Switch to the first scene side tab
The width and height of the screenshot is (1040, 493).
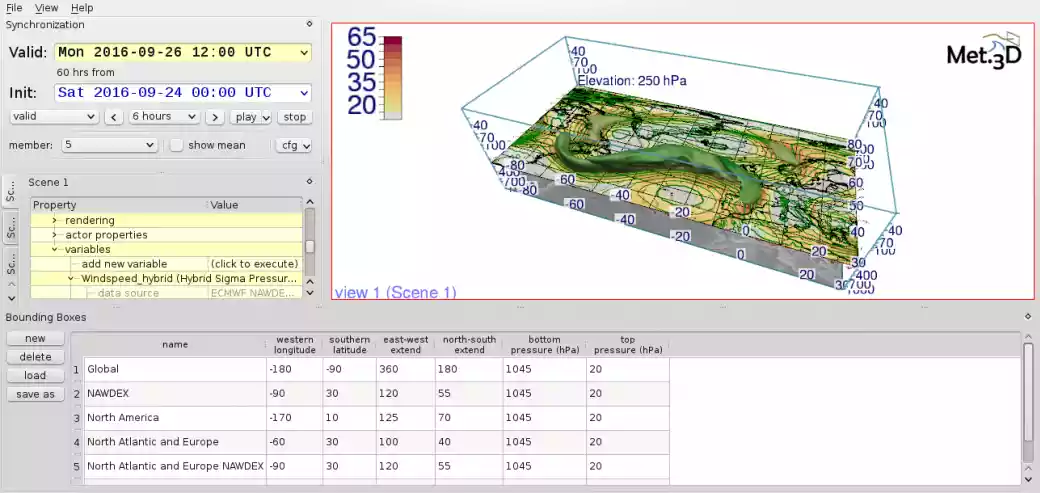click(x=10, y=192)
